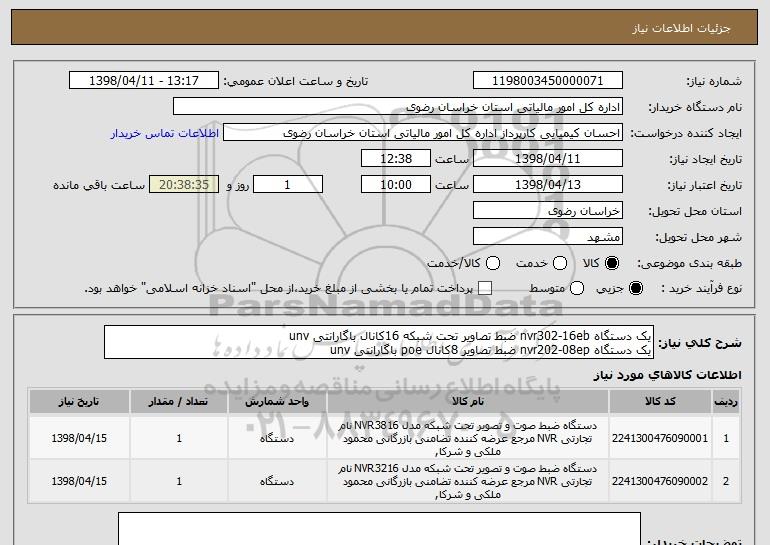Click the delivery city field مشهد
Viewport: 770px width, 545px height.
click(x=548, y=237)
